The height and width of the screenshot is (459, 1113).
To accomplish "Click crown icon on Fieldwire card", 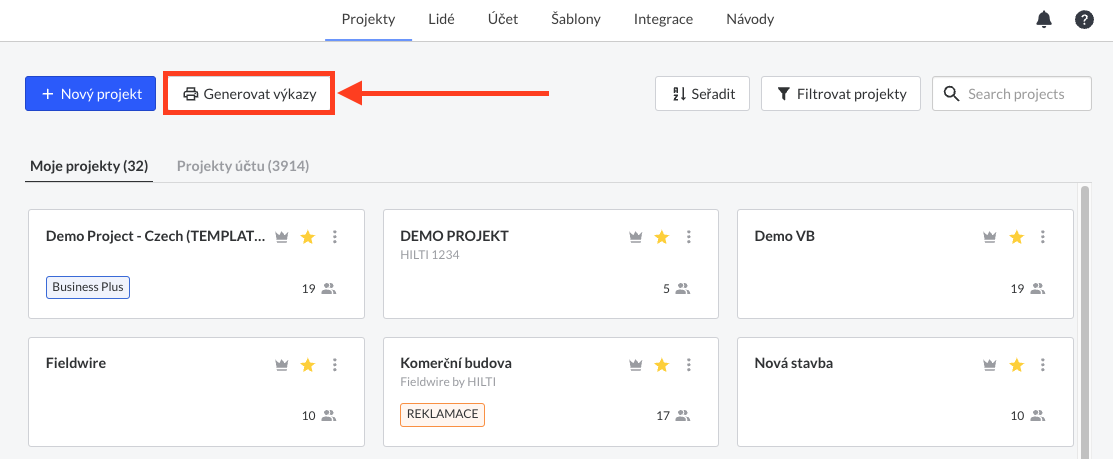I will (282, 365).
